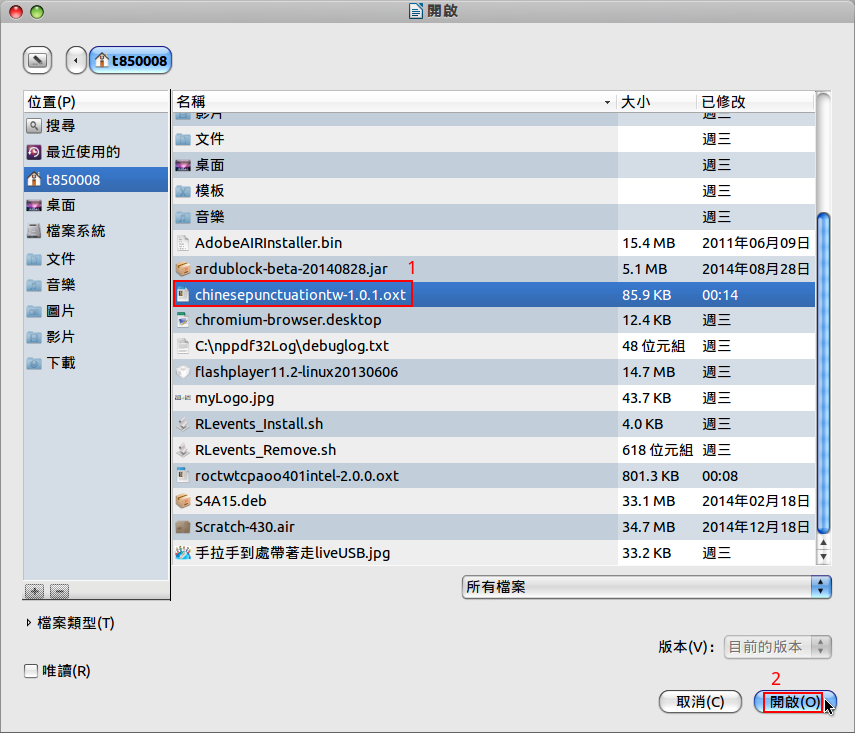Viewport: 855px width, 733px height.
Task: Toggle the read-only (唯讀) checkbox
Action: point(31,671)
